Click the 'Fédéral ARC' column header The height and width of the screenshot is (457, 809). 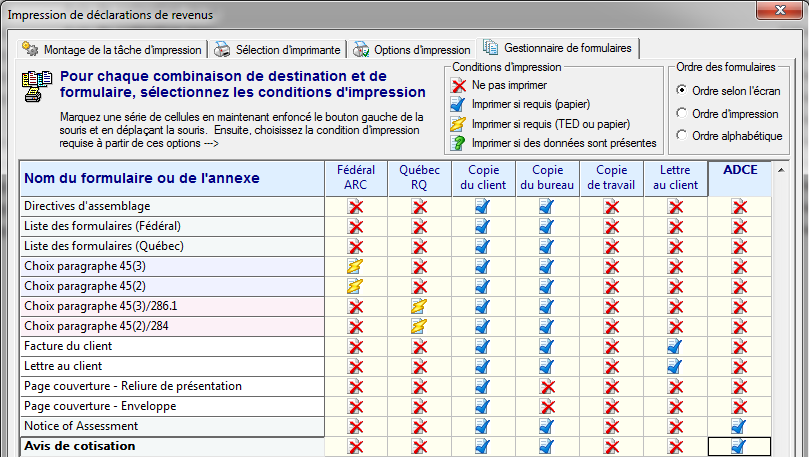click(x=355, y=177)
